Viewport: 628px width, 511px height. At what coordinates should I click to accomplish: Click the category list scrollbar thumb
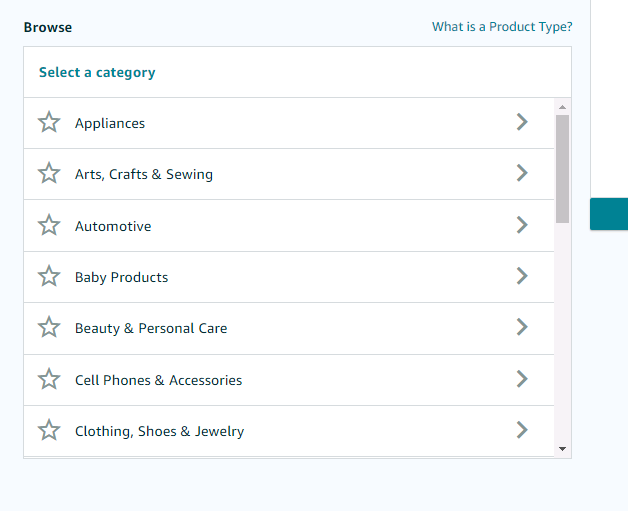(x=562, y=168)
